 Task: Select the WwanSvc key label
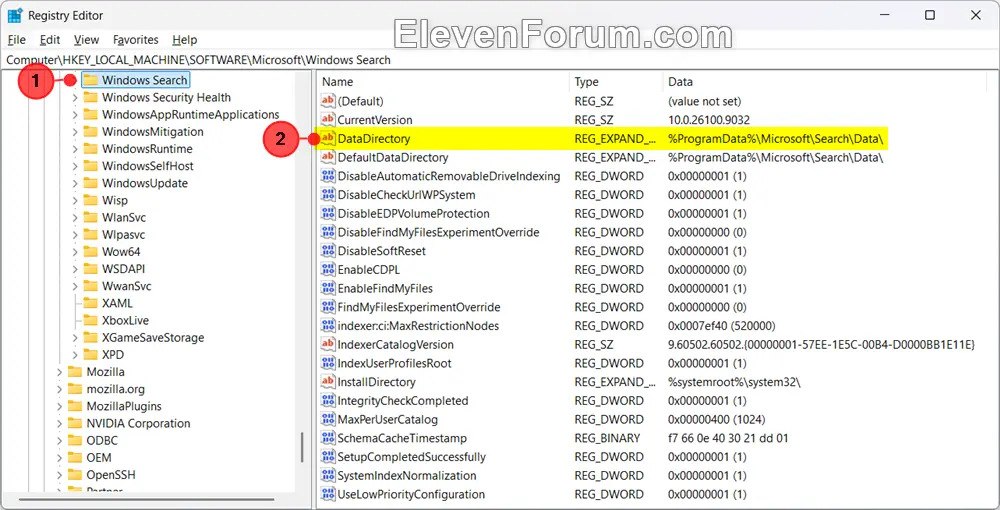click(x=126, y=286)
